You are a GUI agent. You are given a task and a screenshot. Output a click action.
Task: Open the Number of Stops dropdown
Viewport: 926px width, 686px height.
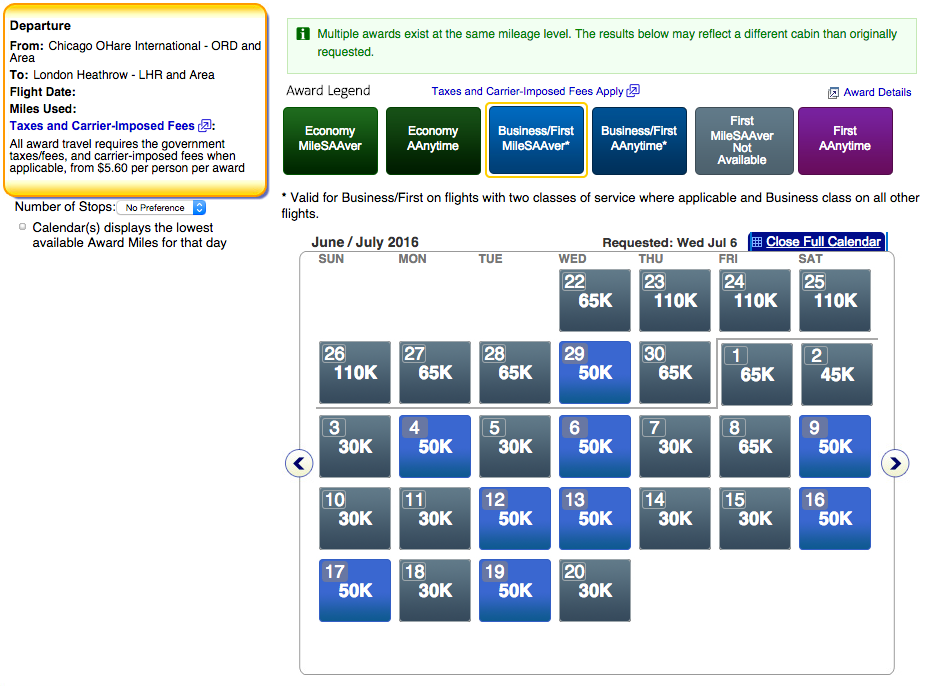point(161,207)
